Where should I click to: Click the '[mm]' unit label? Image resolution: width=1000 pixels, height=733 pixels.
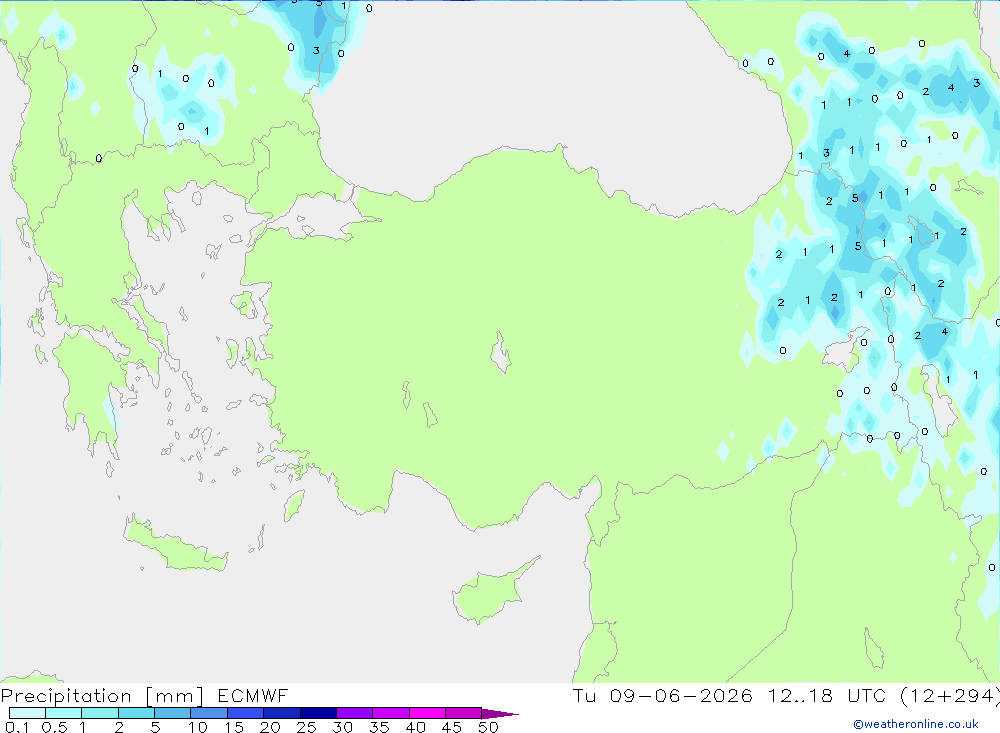pyautogui.click(x=175, y=696)
